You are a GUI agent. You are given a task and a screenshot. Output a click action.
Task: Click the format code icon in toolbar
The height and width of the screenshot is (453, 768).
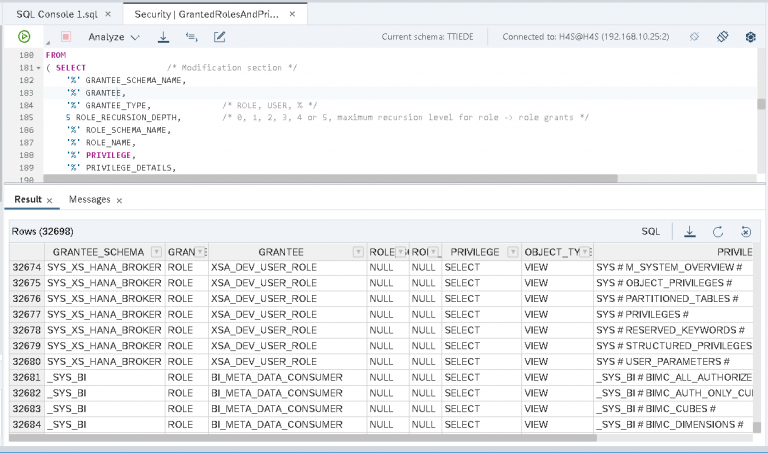pyautogui.click(x=191, y=36)
